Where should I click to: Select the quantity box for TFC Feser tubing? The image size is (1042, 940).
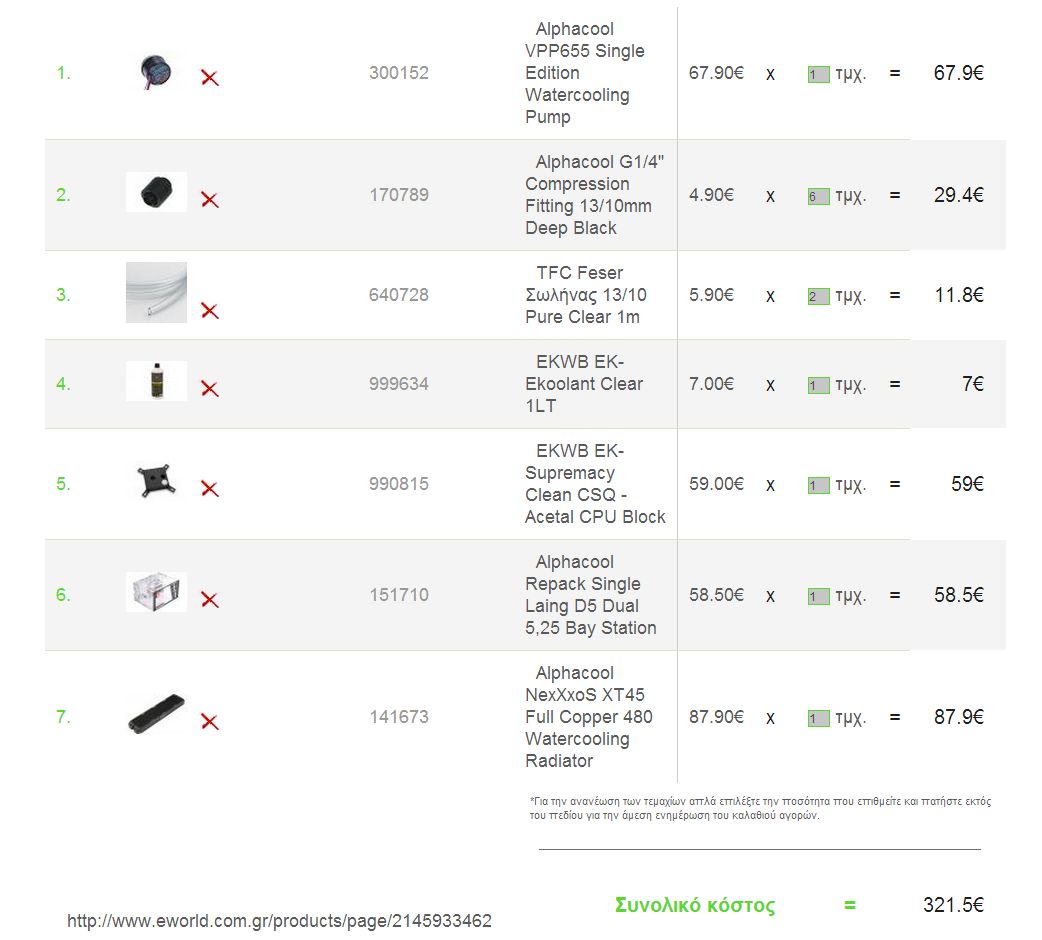point(819,296)
